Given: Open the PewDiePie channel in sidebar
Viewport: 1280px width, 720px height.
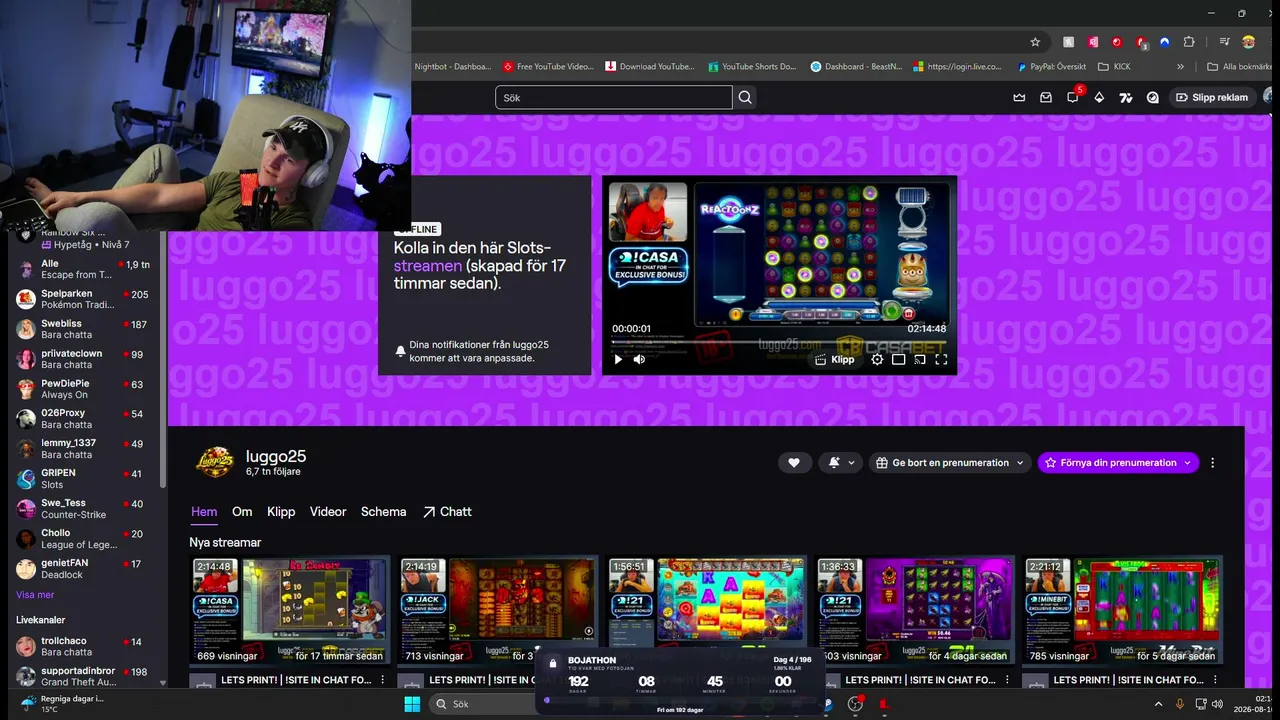Looking at the screenshot, I should [x=84, y=389].
